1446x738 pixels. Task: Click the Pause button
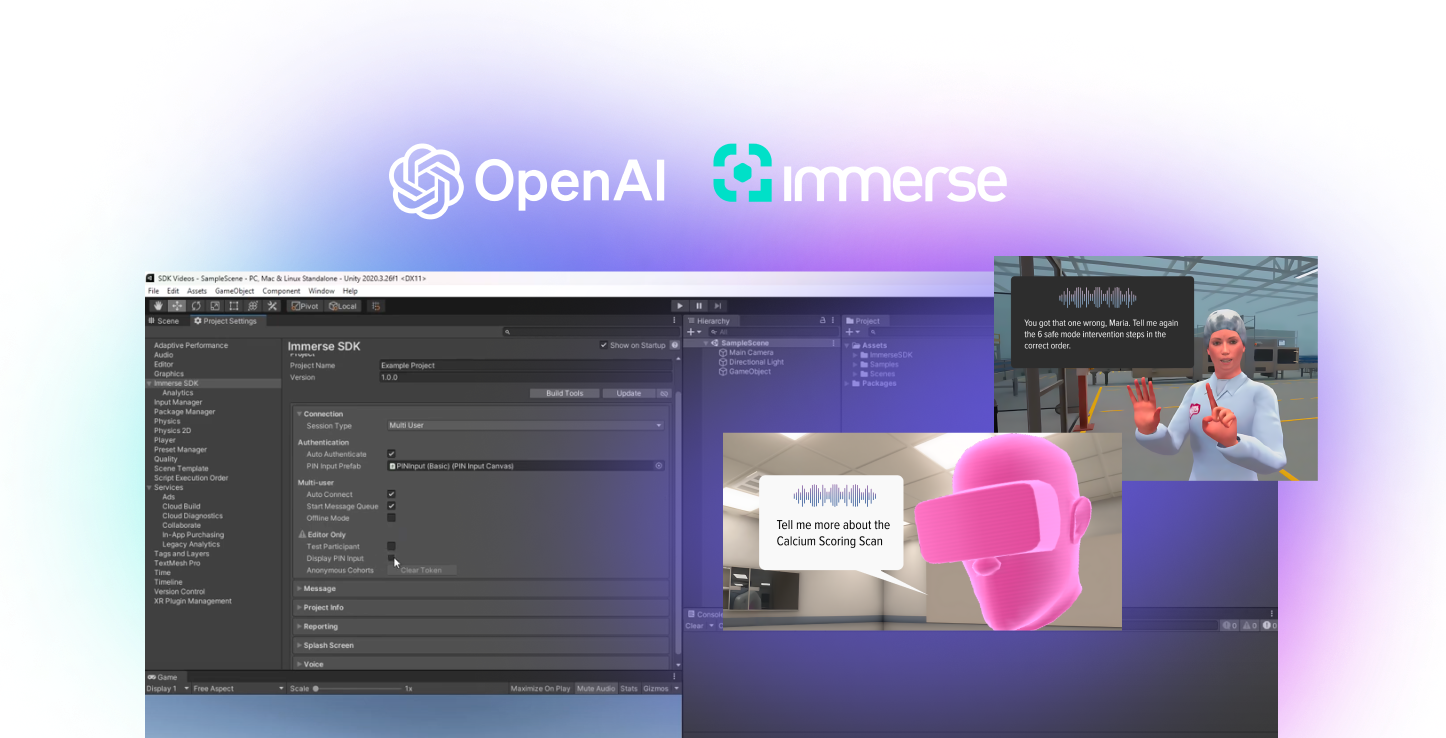coord(699,306)
